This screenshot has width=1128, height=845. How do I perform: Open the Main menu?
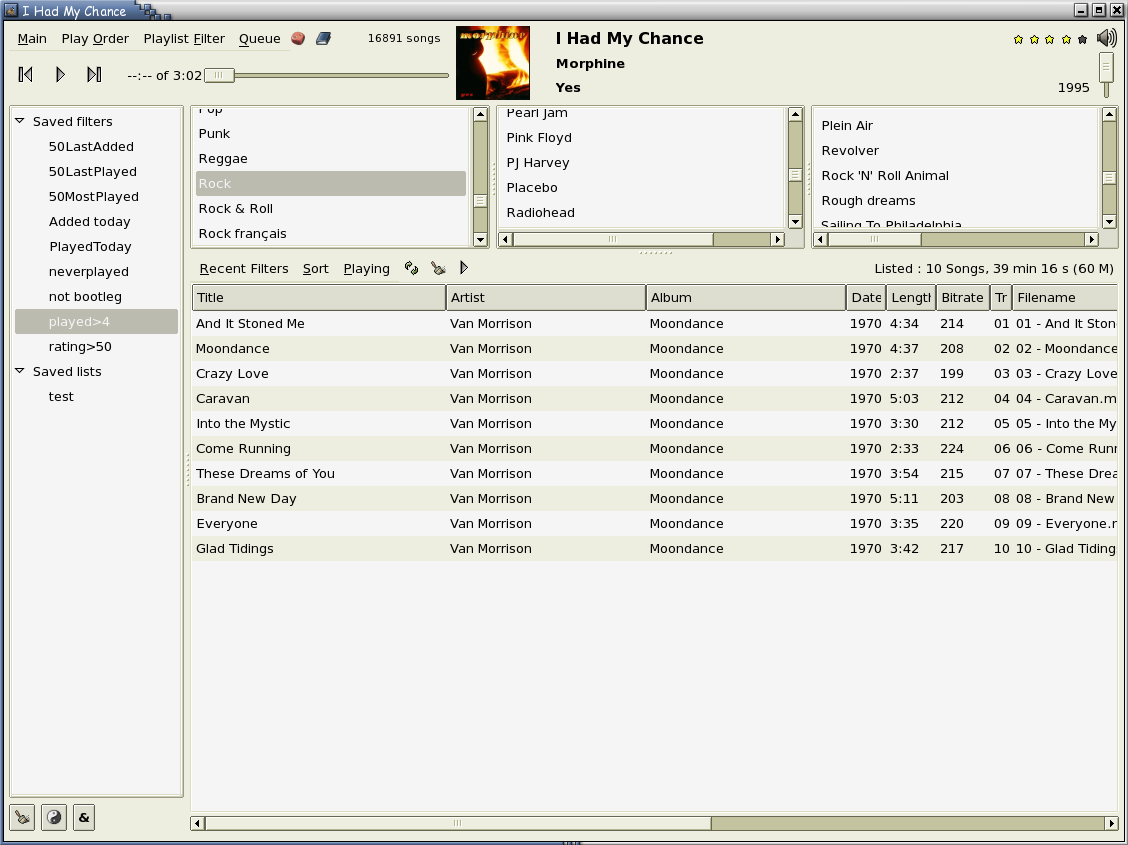pyautogui.click(x=32, y=39)
